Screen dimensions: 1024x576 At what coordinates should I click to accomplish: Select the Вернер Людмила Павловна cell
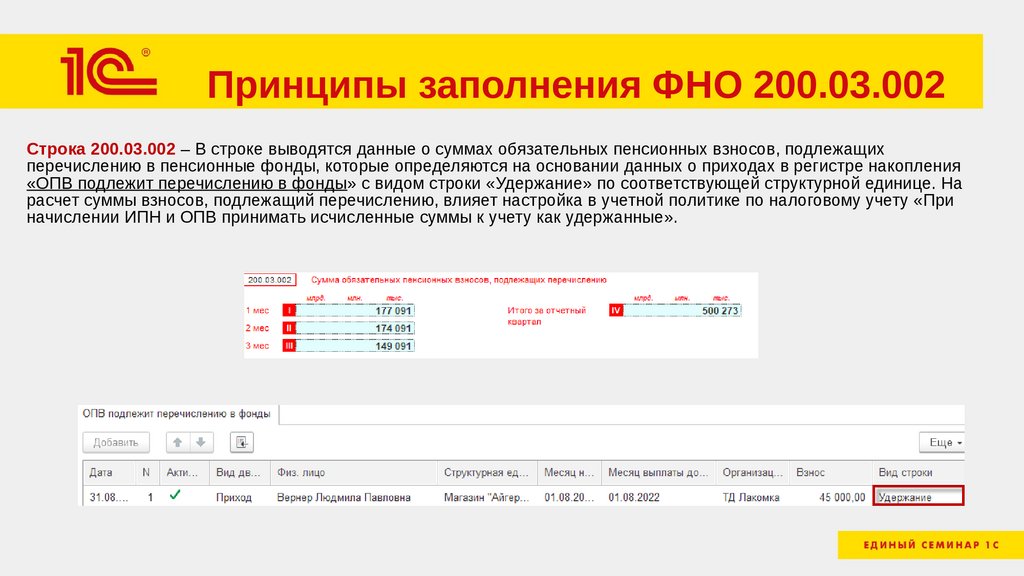[x=343, y=497]
